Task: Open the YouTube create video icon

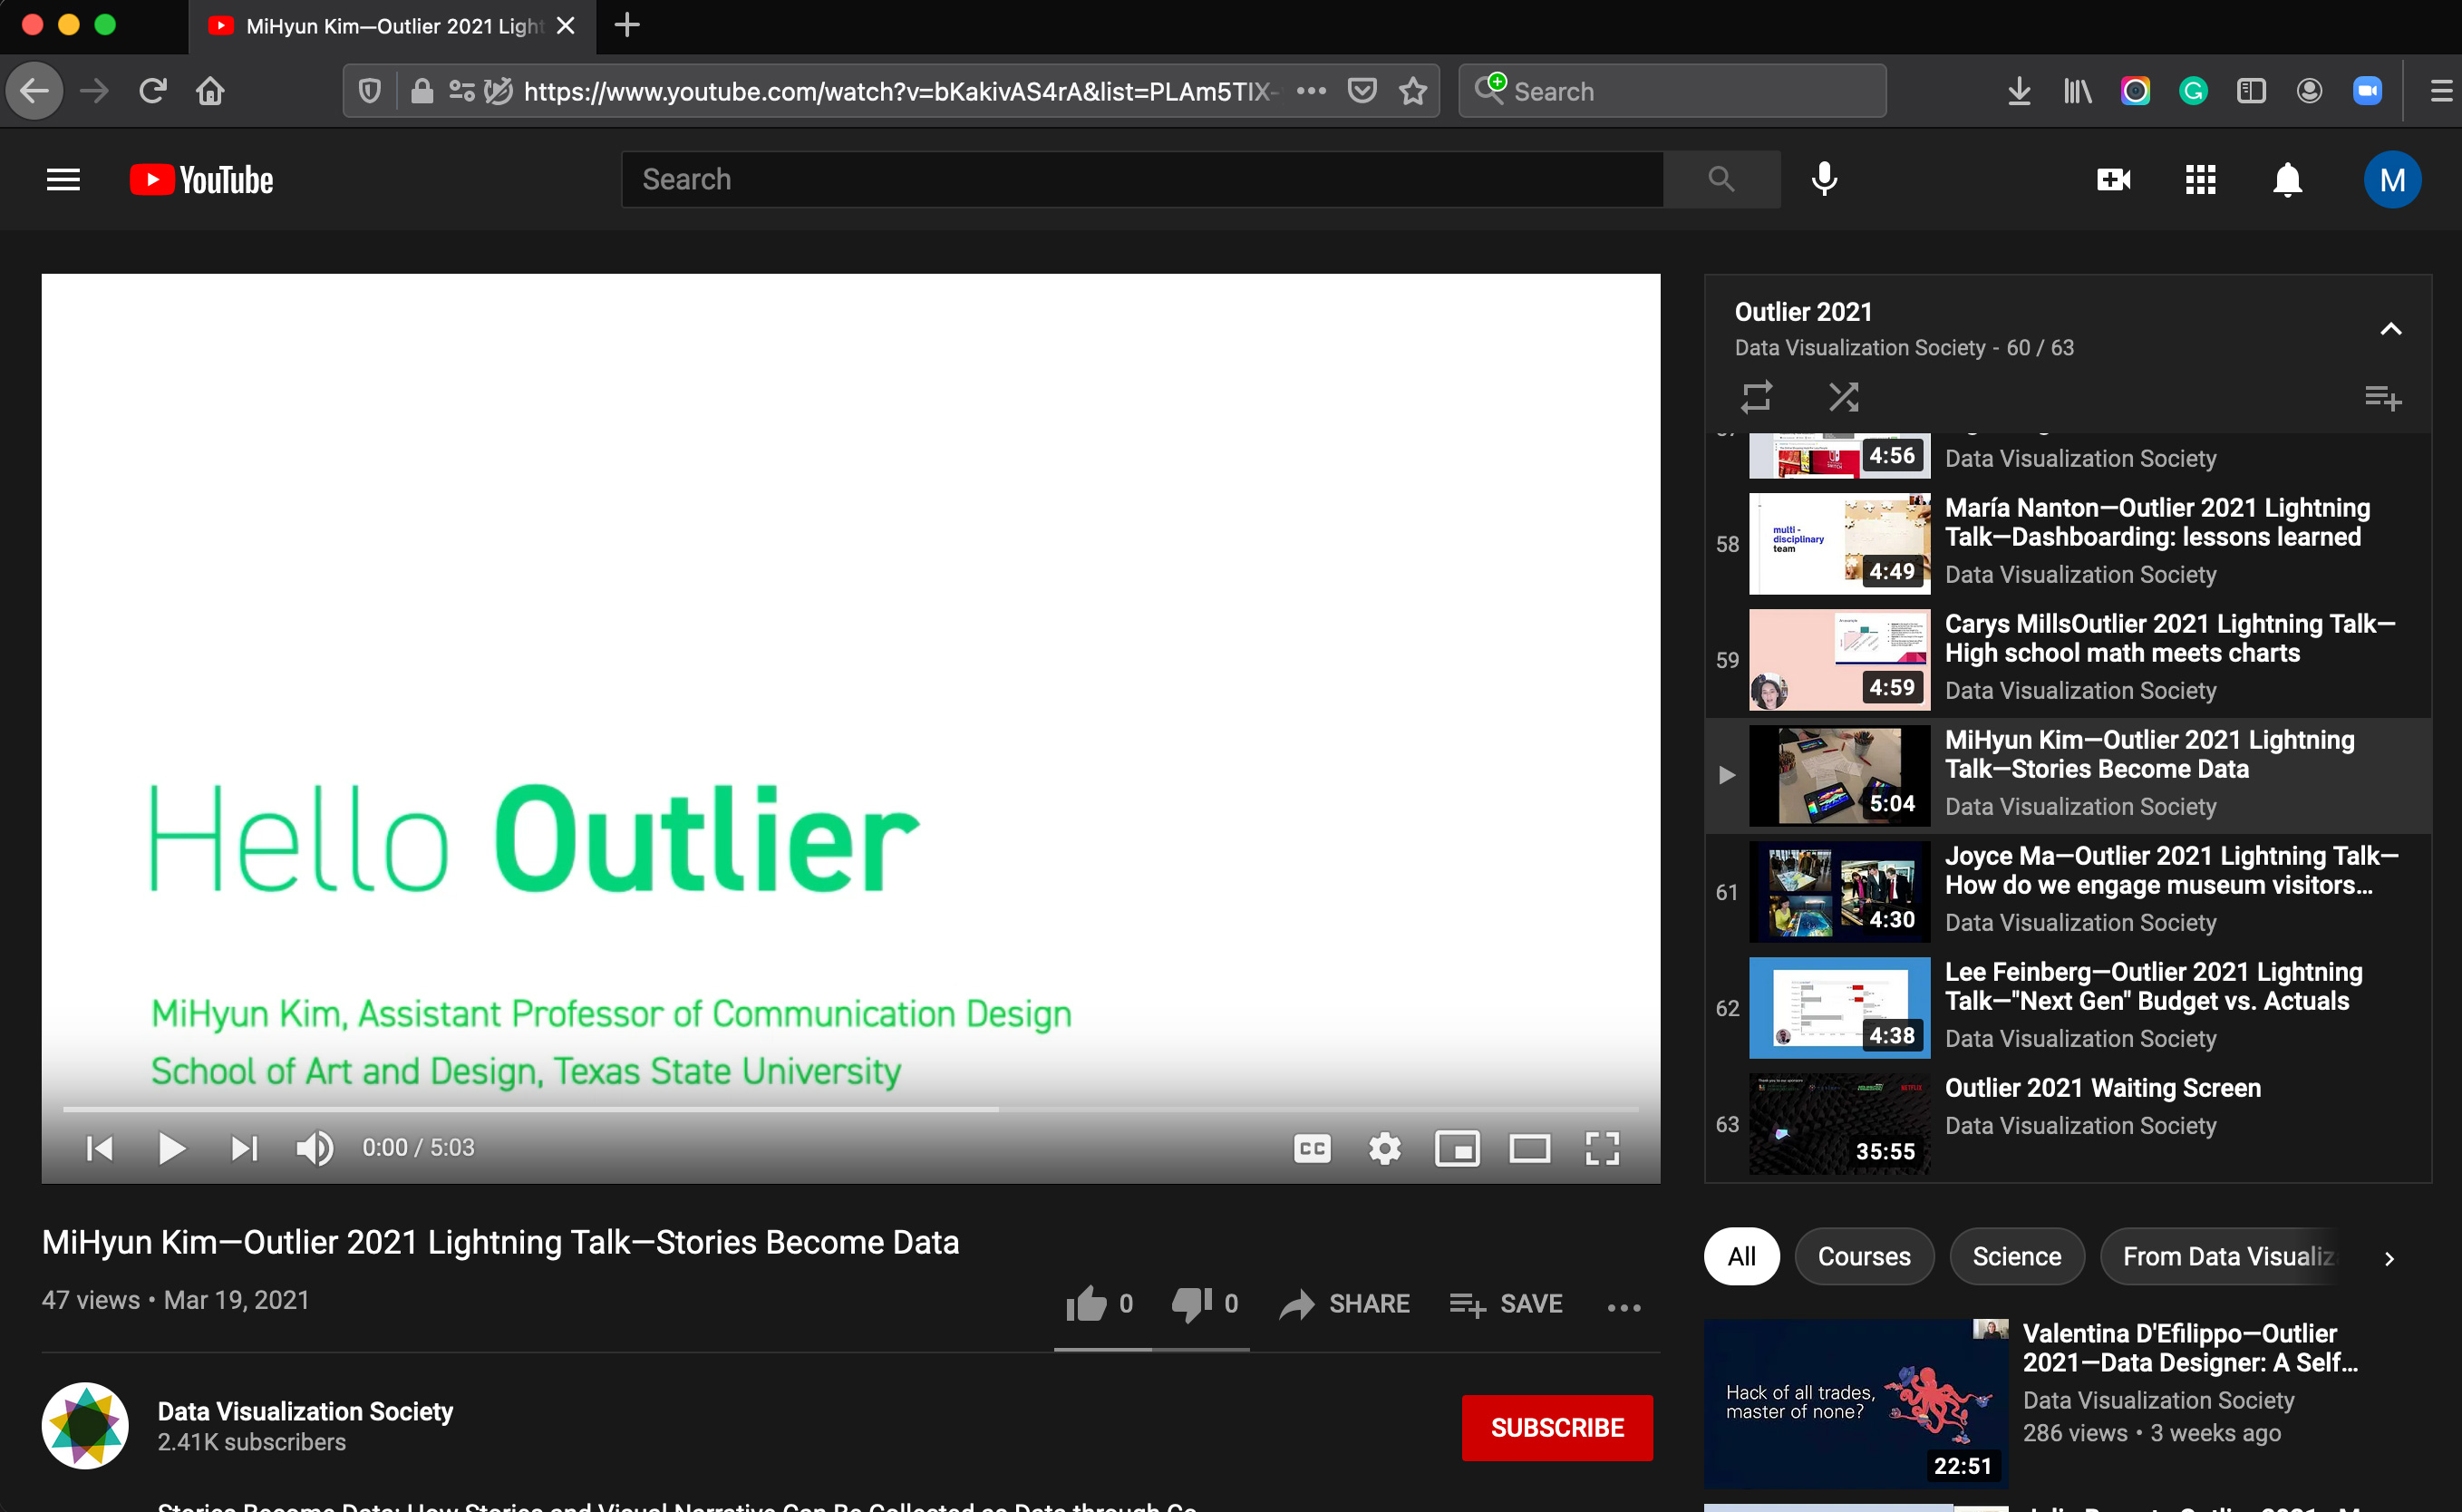Action: (x=2113, y=180)
